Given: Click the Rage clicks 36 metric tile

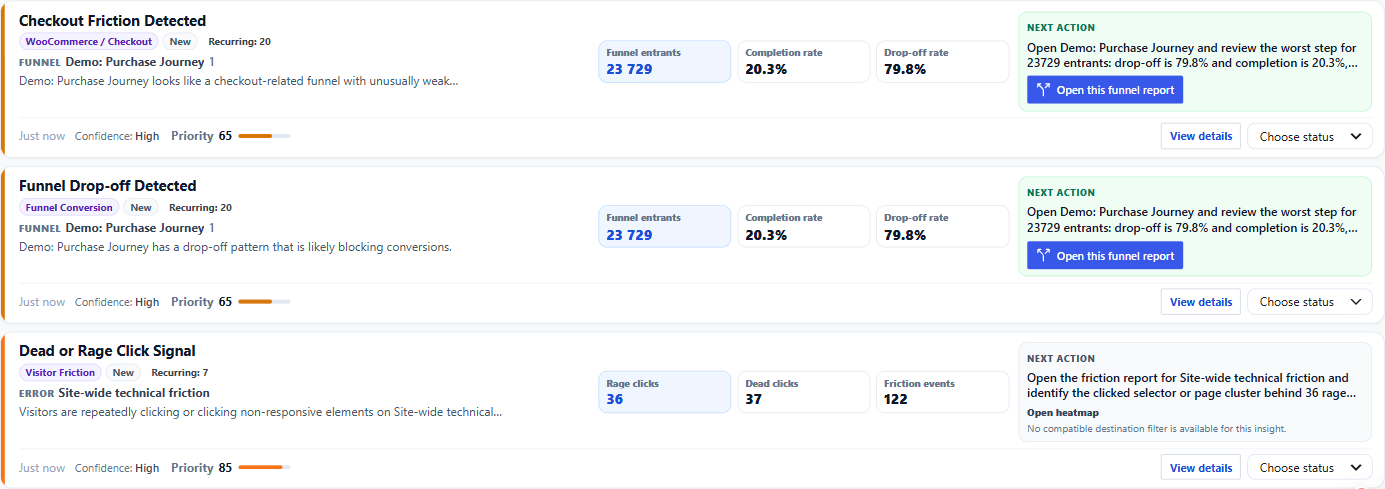Looking at the screenshot, I should [665, 392].
